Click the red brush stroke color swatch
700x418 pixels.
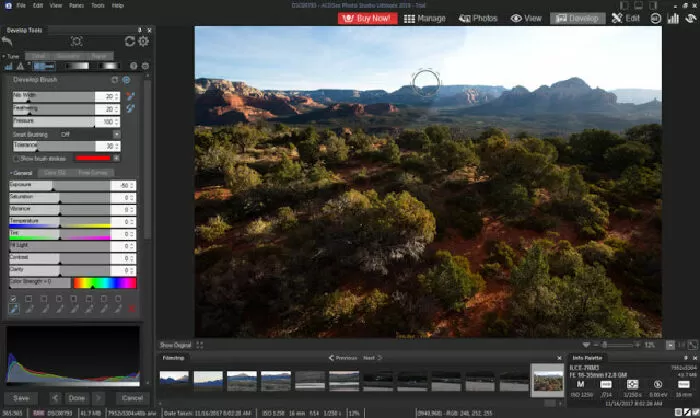[93, 158]
